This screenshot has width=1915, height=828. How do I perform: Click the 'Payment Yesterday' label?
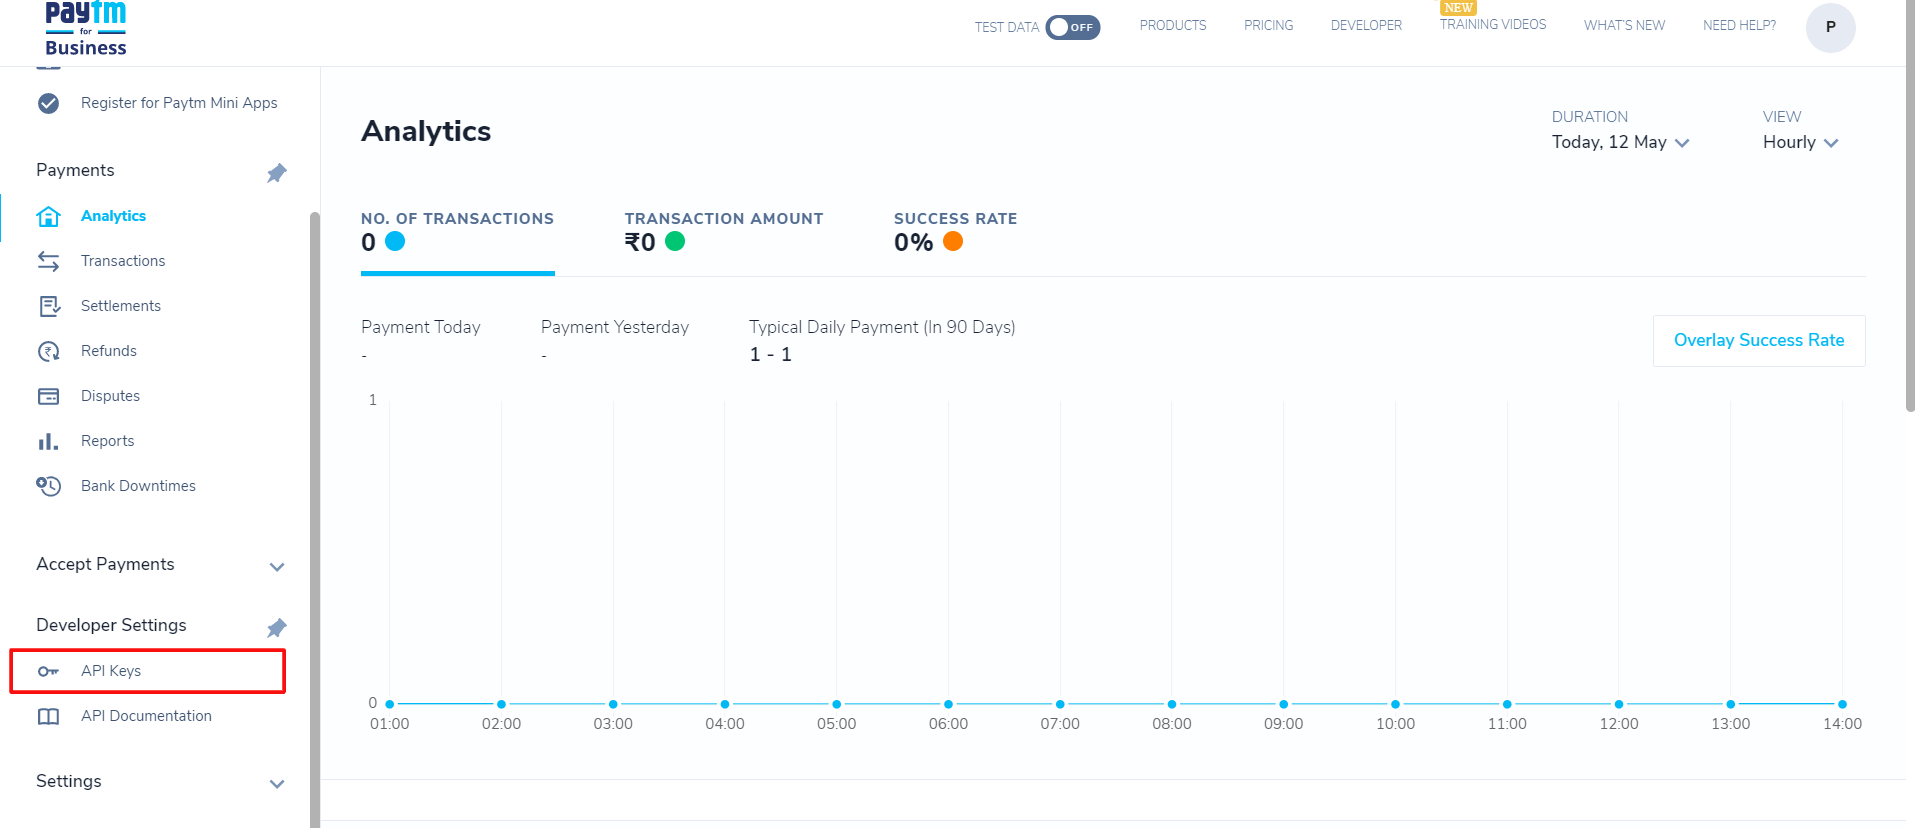[615, 327]
